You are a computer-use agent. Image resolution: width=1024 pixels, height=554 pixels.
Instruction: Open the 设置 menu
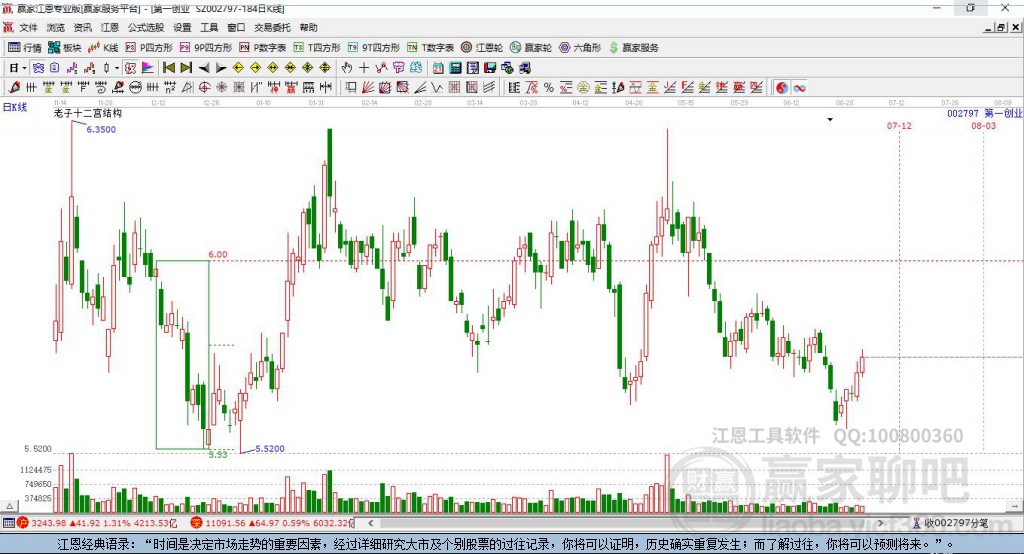(x=182, y=27)
